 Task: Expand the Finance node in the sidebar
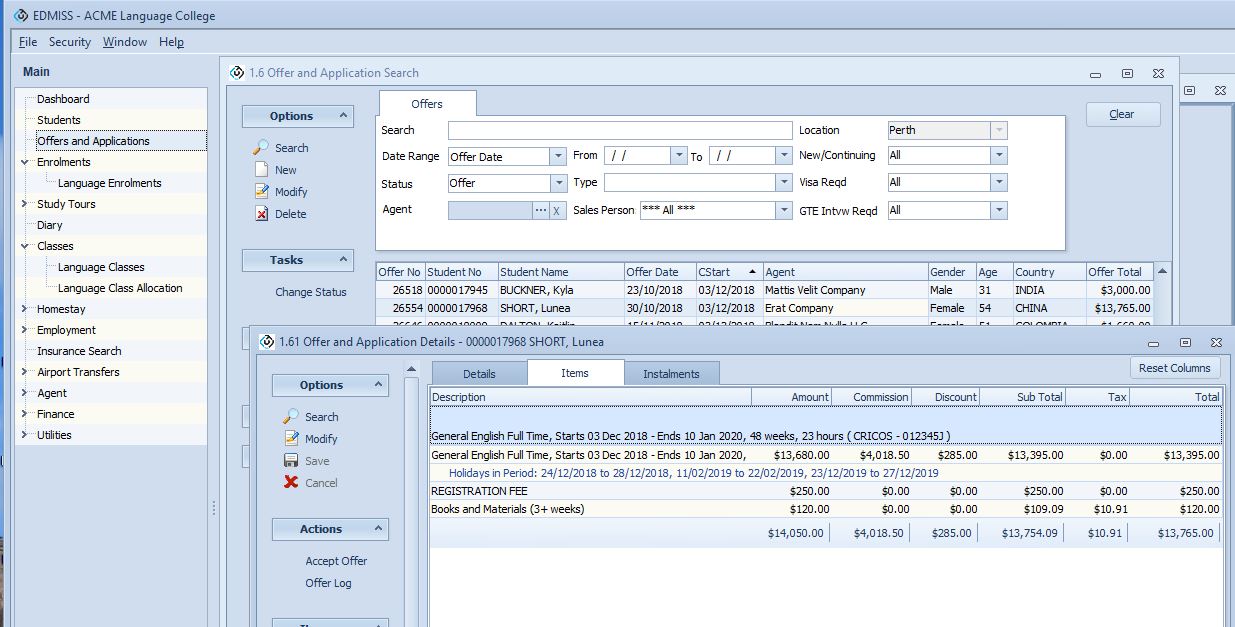click(22, 413)
